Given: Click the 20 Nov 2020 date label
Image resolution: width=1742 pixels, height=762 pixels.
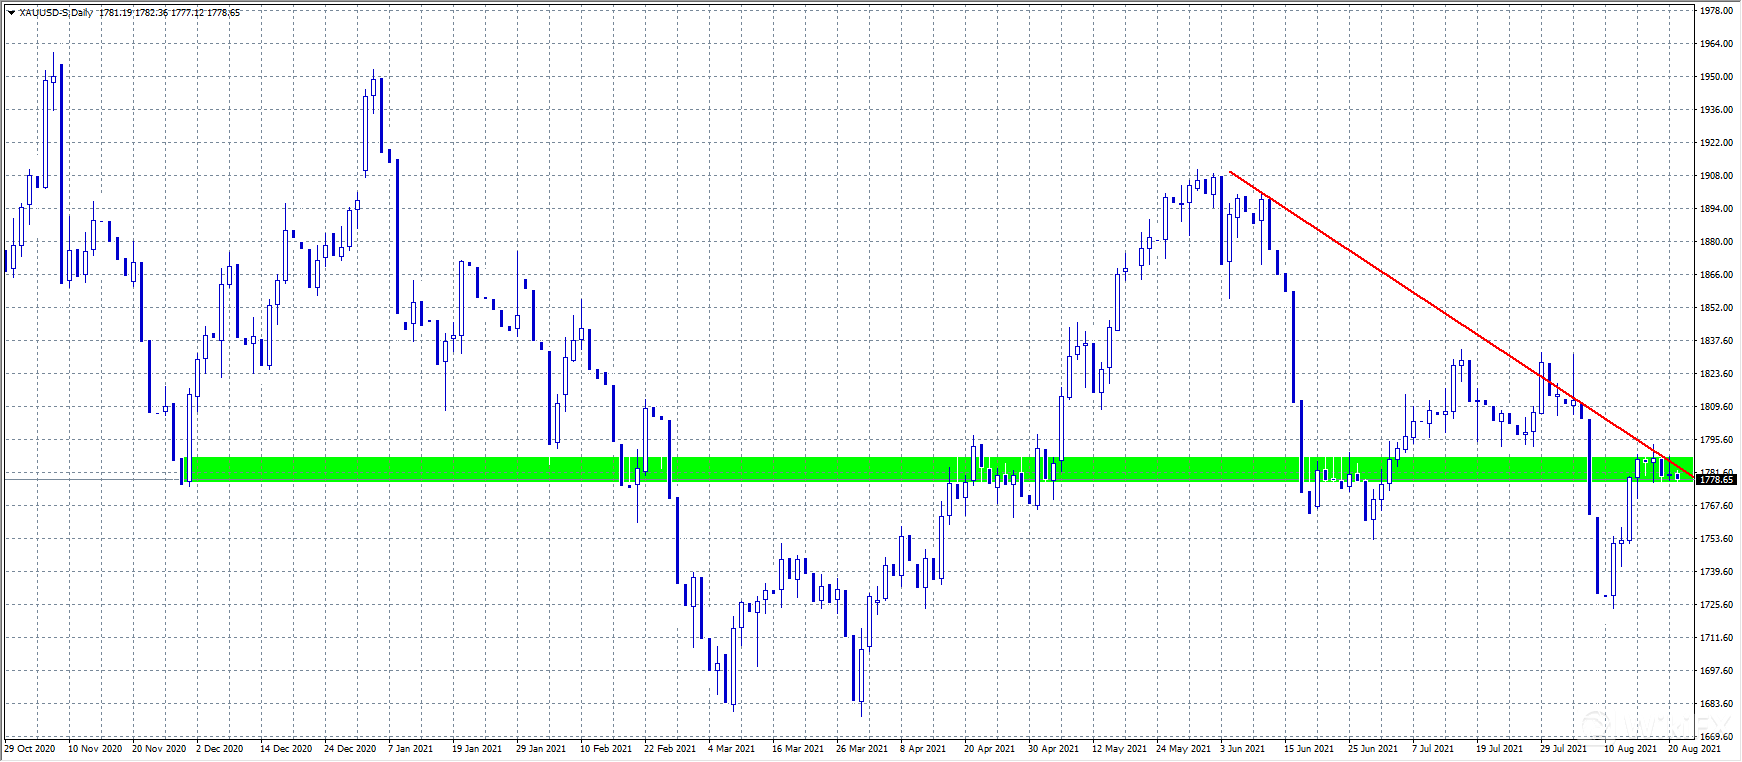Looking at the screenshot, I should coord(159,748).
